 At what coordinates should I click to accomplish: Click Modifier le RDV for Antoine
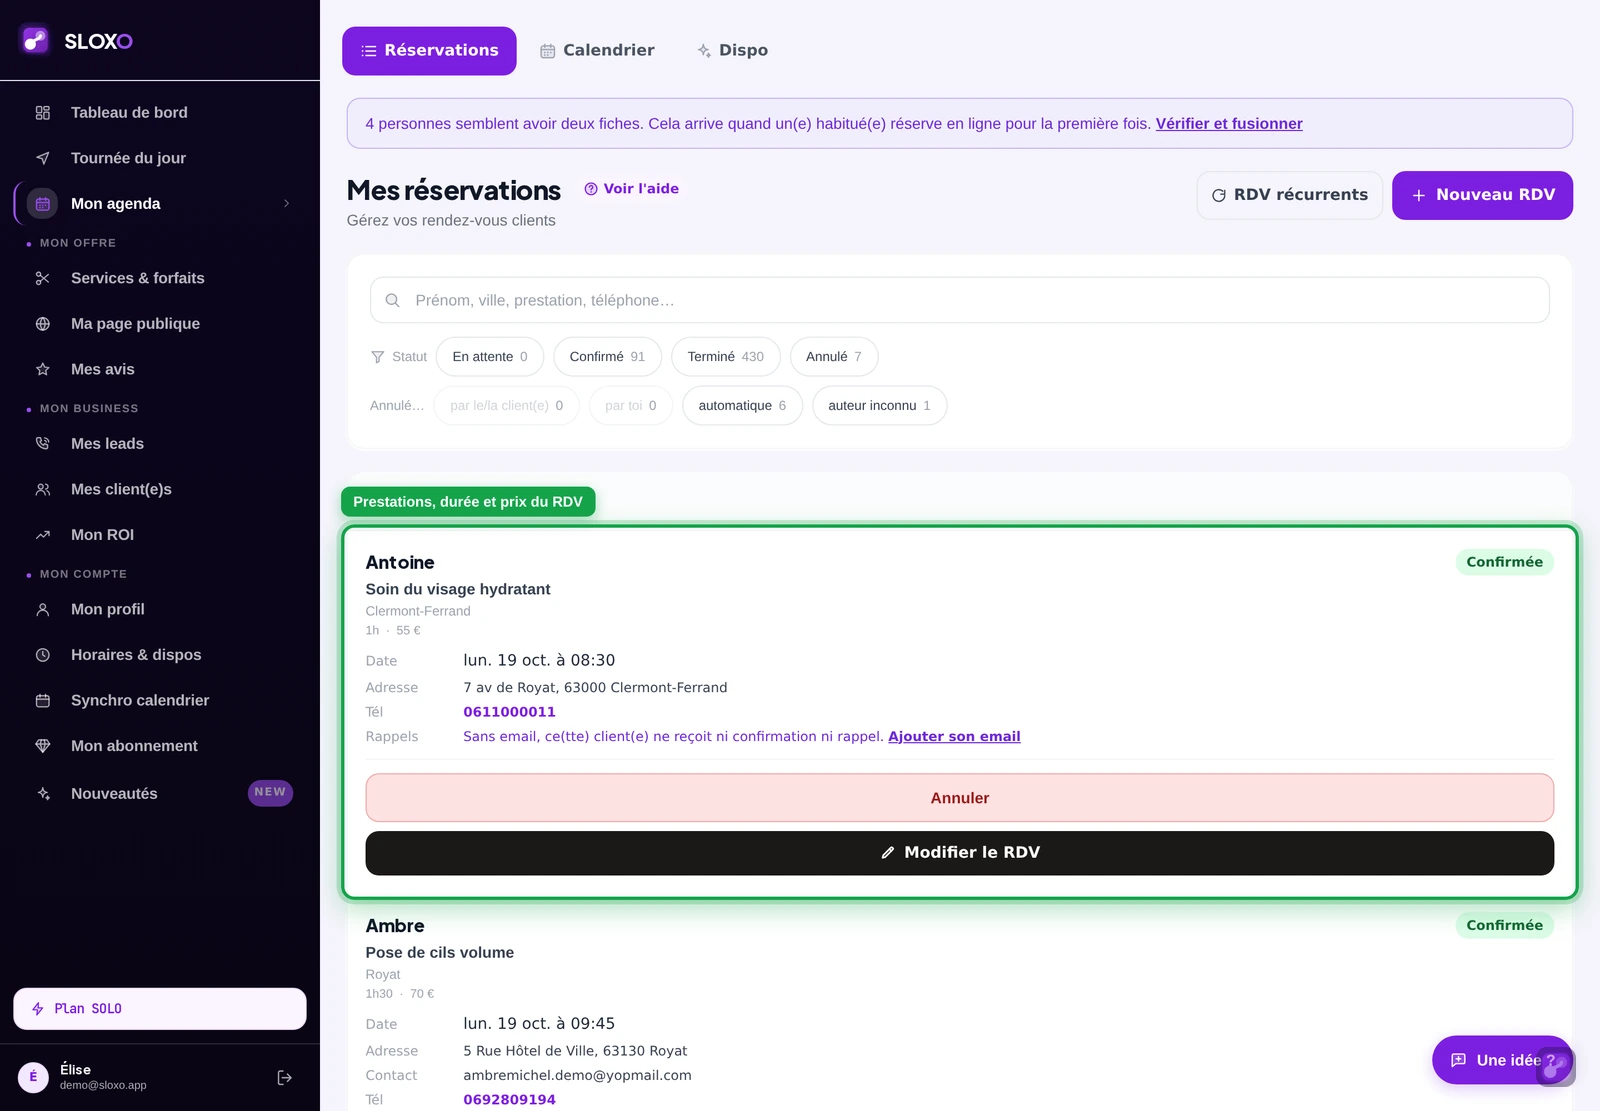tap(960, 853)
